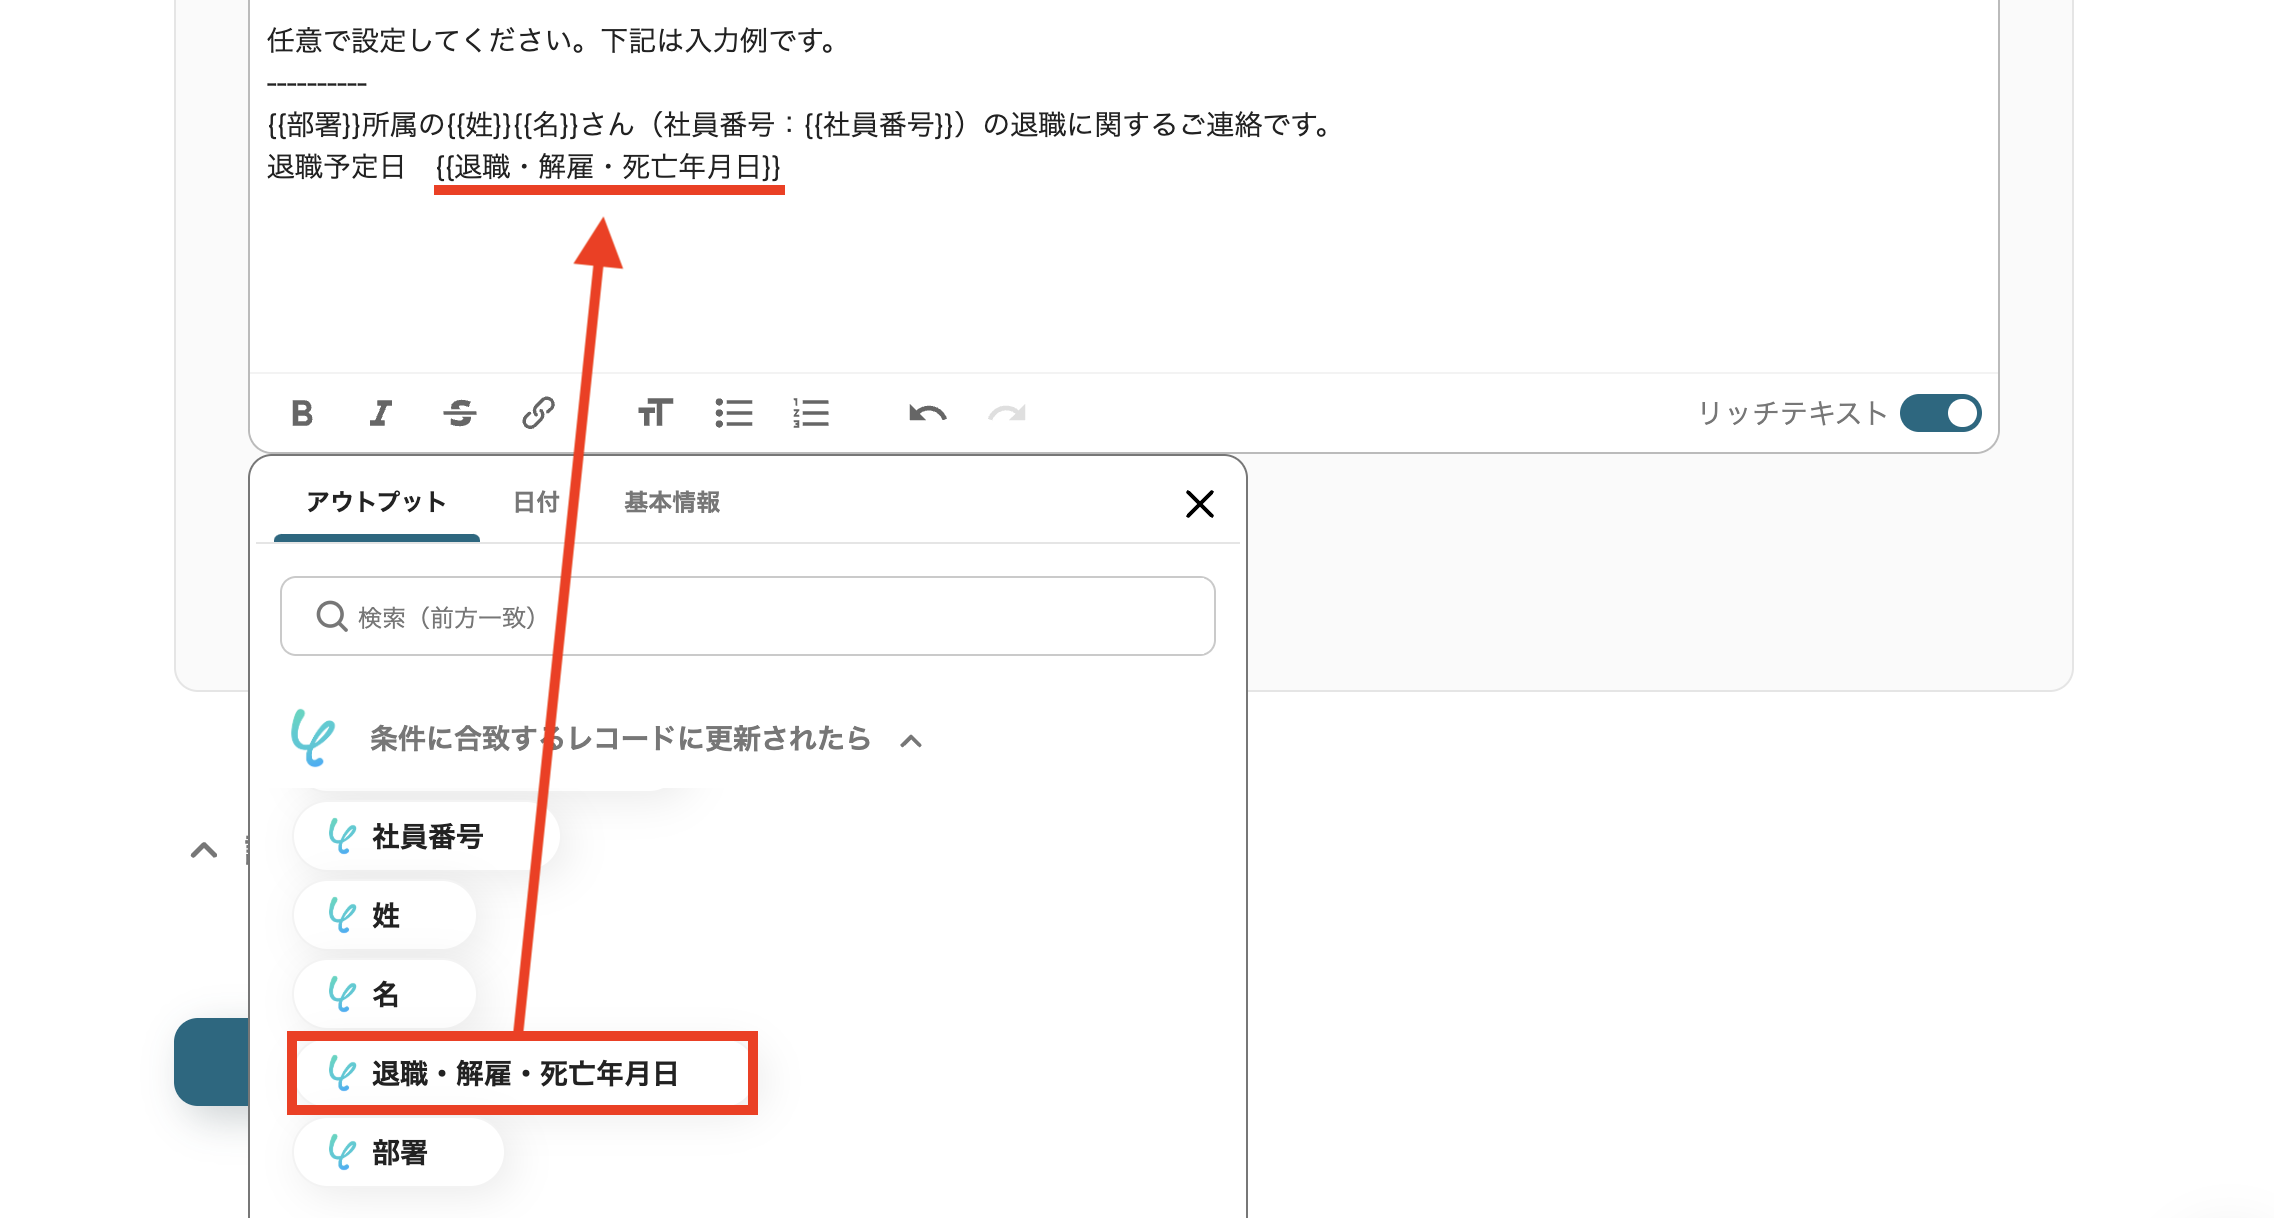This screenshot has width=2274, height=1218.
Task: Click the 検索(前方一致) search field
Action: pyautogui.click(x=748, y=617)
